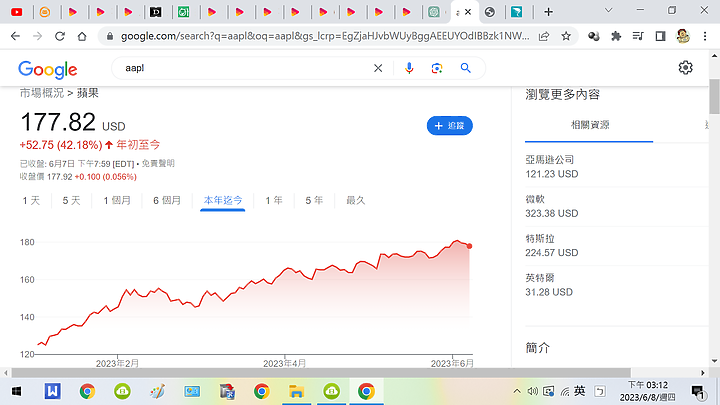Open Google settings gear icon

(686, 68)
